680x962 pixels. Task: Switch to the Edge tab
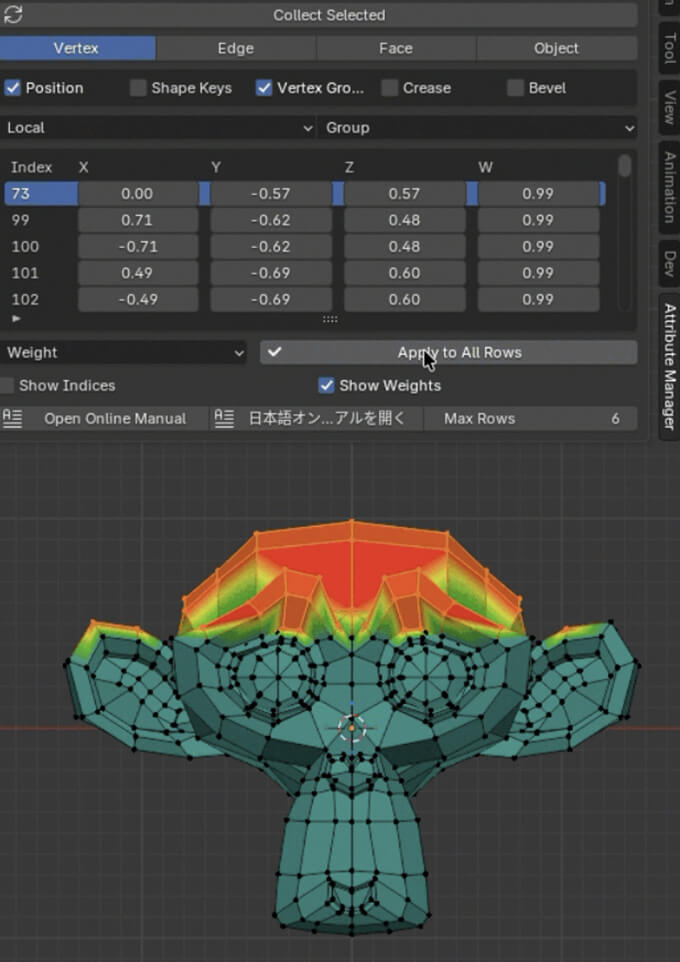click(235, 48)
